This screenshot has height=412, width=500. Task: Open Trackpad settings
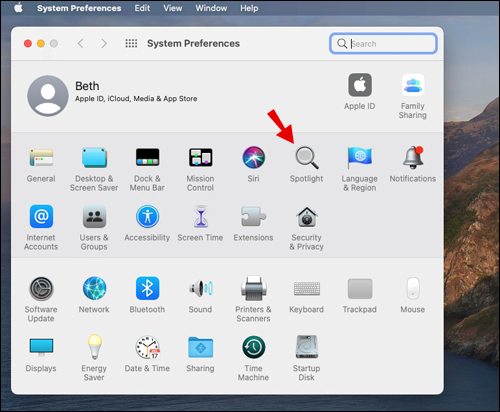point(360,289)
